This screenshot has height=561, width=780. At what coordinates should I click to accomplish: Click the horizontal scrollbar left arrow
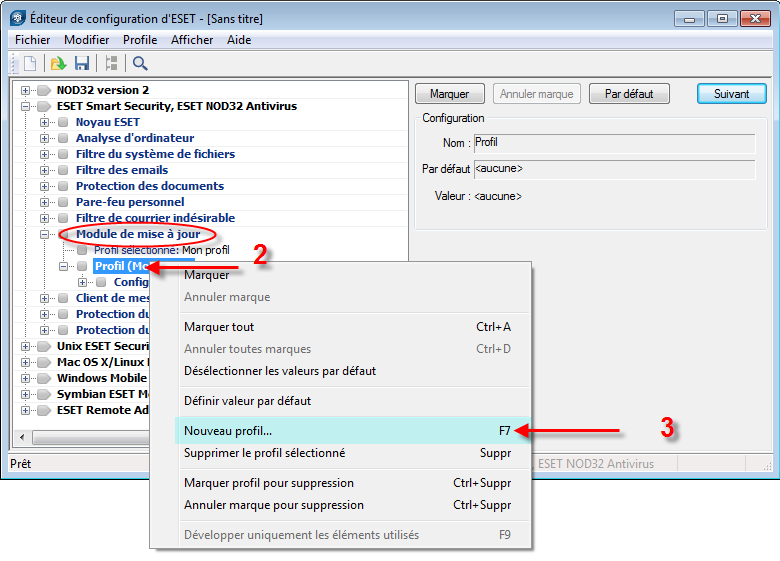(x=20, y=438)
